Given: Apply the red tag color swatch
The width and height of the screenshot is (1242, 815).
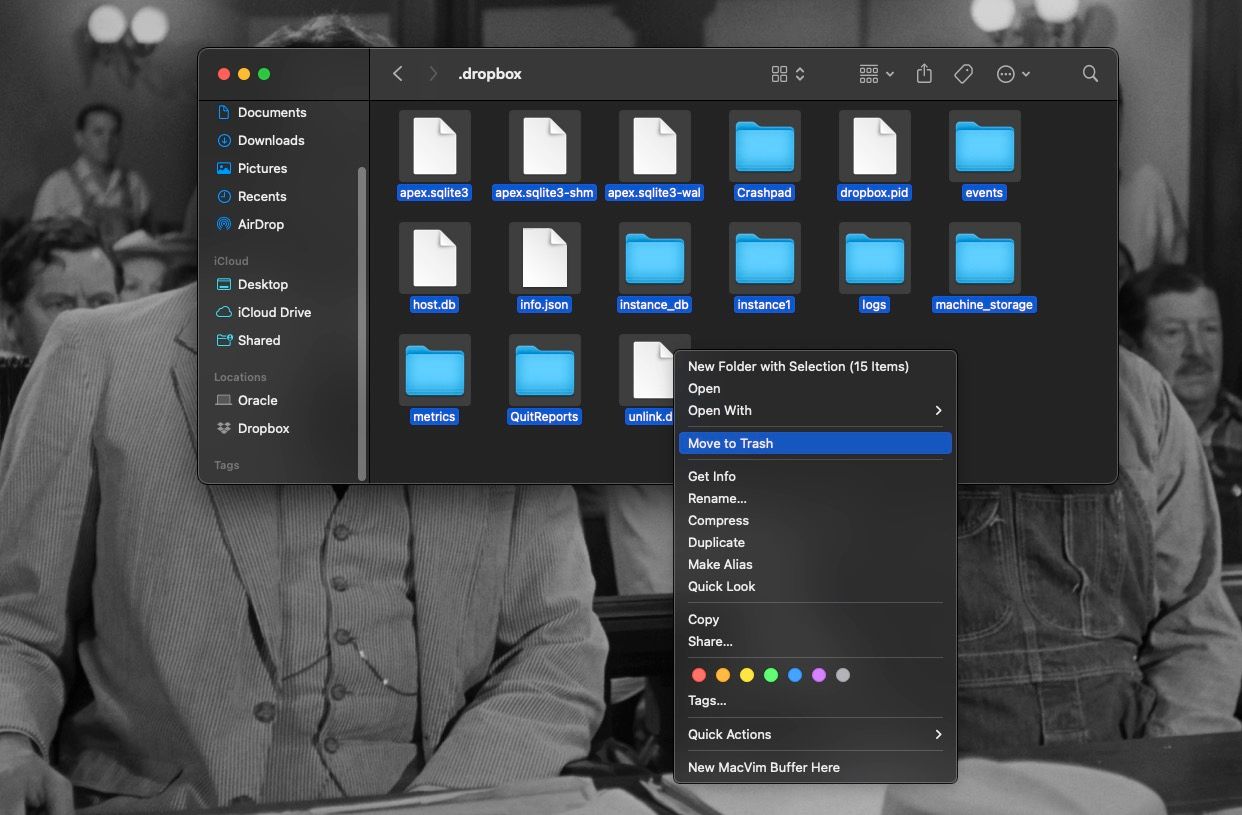Looking at the screenshot, I should [x=698, y=674].
